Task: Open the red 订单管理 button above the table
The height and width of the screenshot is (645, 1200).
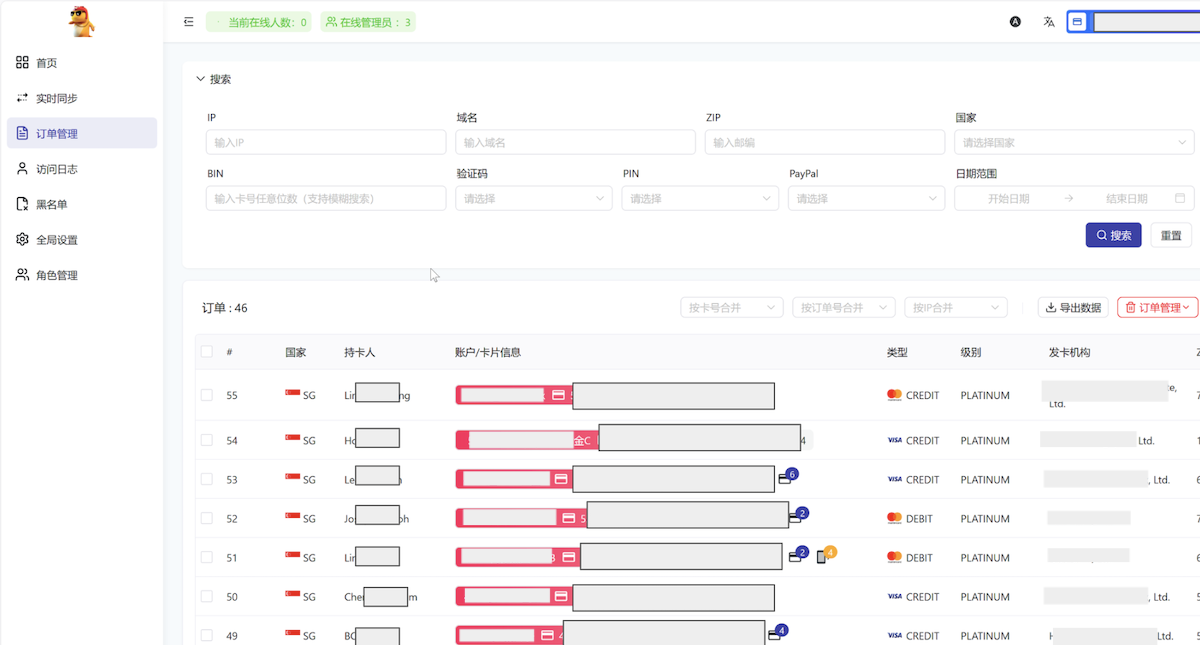Action: point(1158,308)
